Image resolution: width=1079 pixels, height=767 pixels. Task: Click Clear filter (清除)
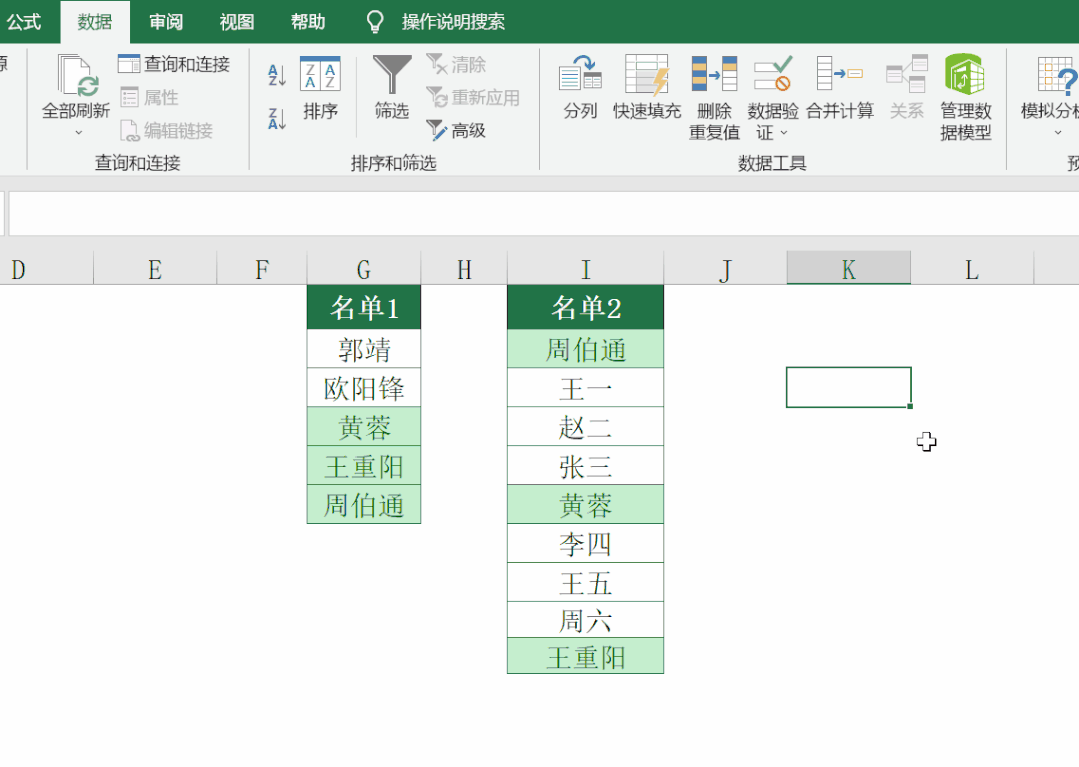[x=456, y=64]
